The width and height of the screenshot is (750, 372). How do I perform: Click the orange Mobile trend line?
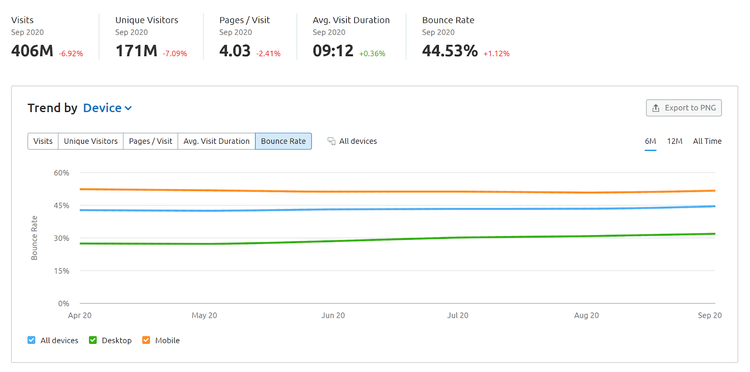coord(397,192)
